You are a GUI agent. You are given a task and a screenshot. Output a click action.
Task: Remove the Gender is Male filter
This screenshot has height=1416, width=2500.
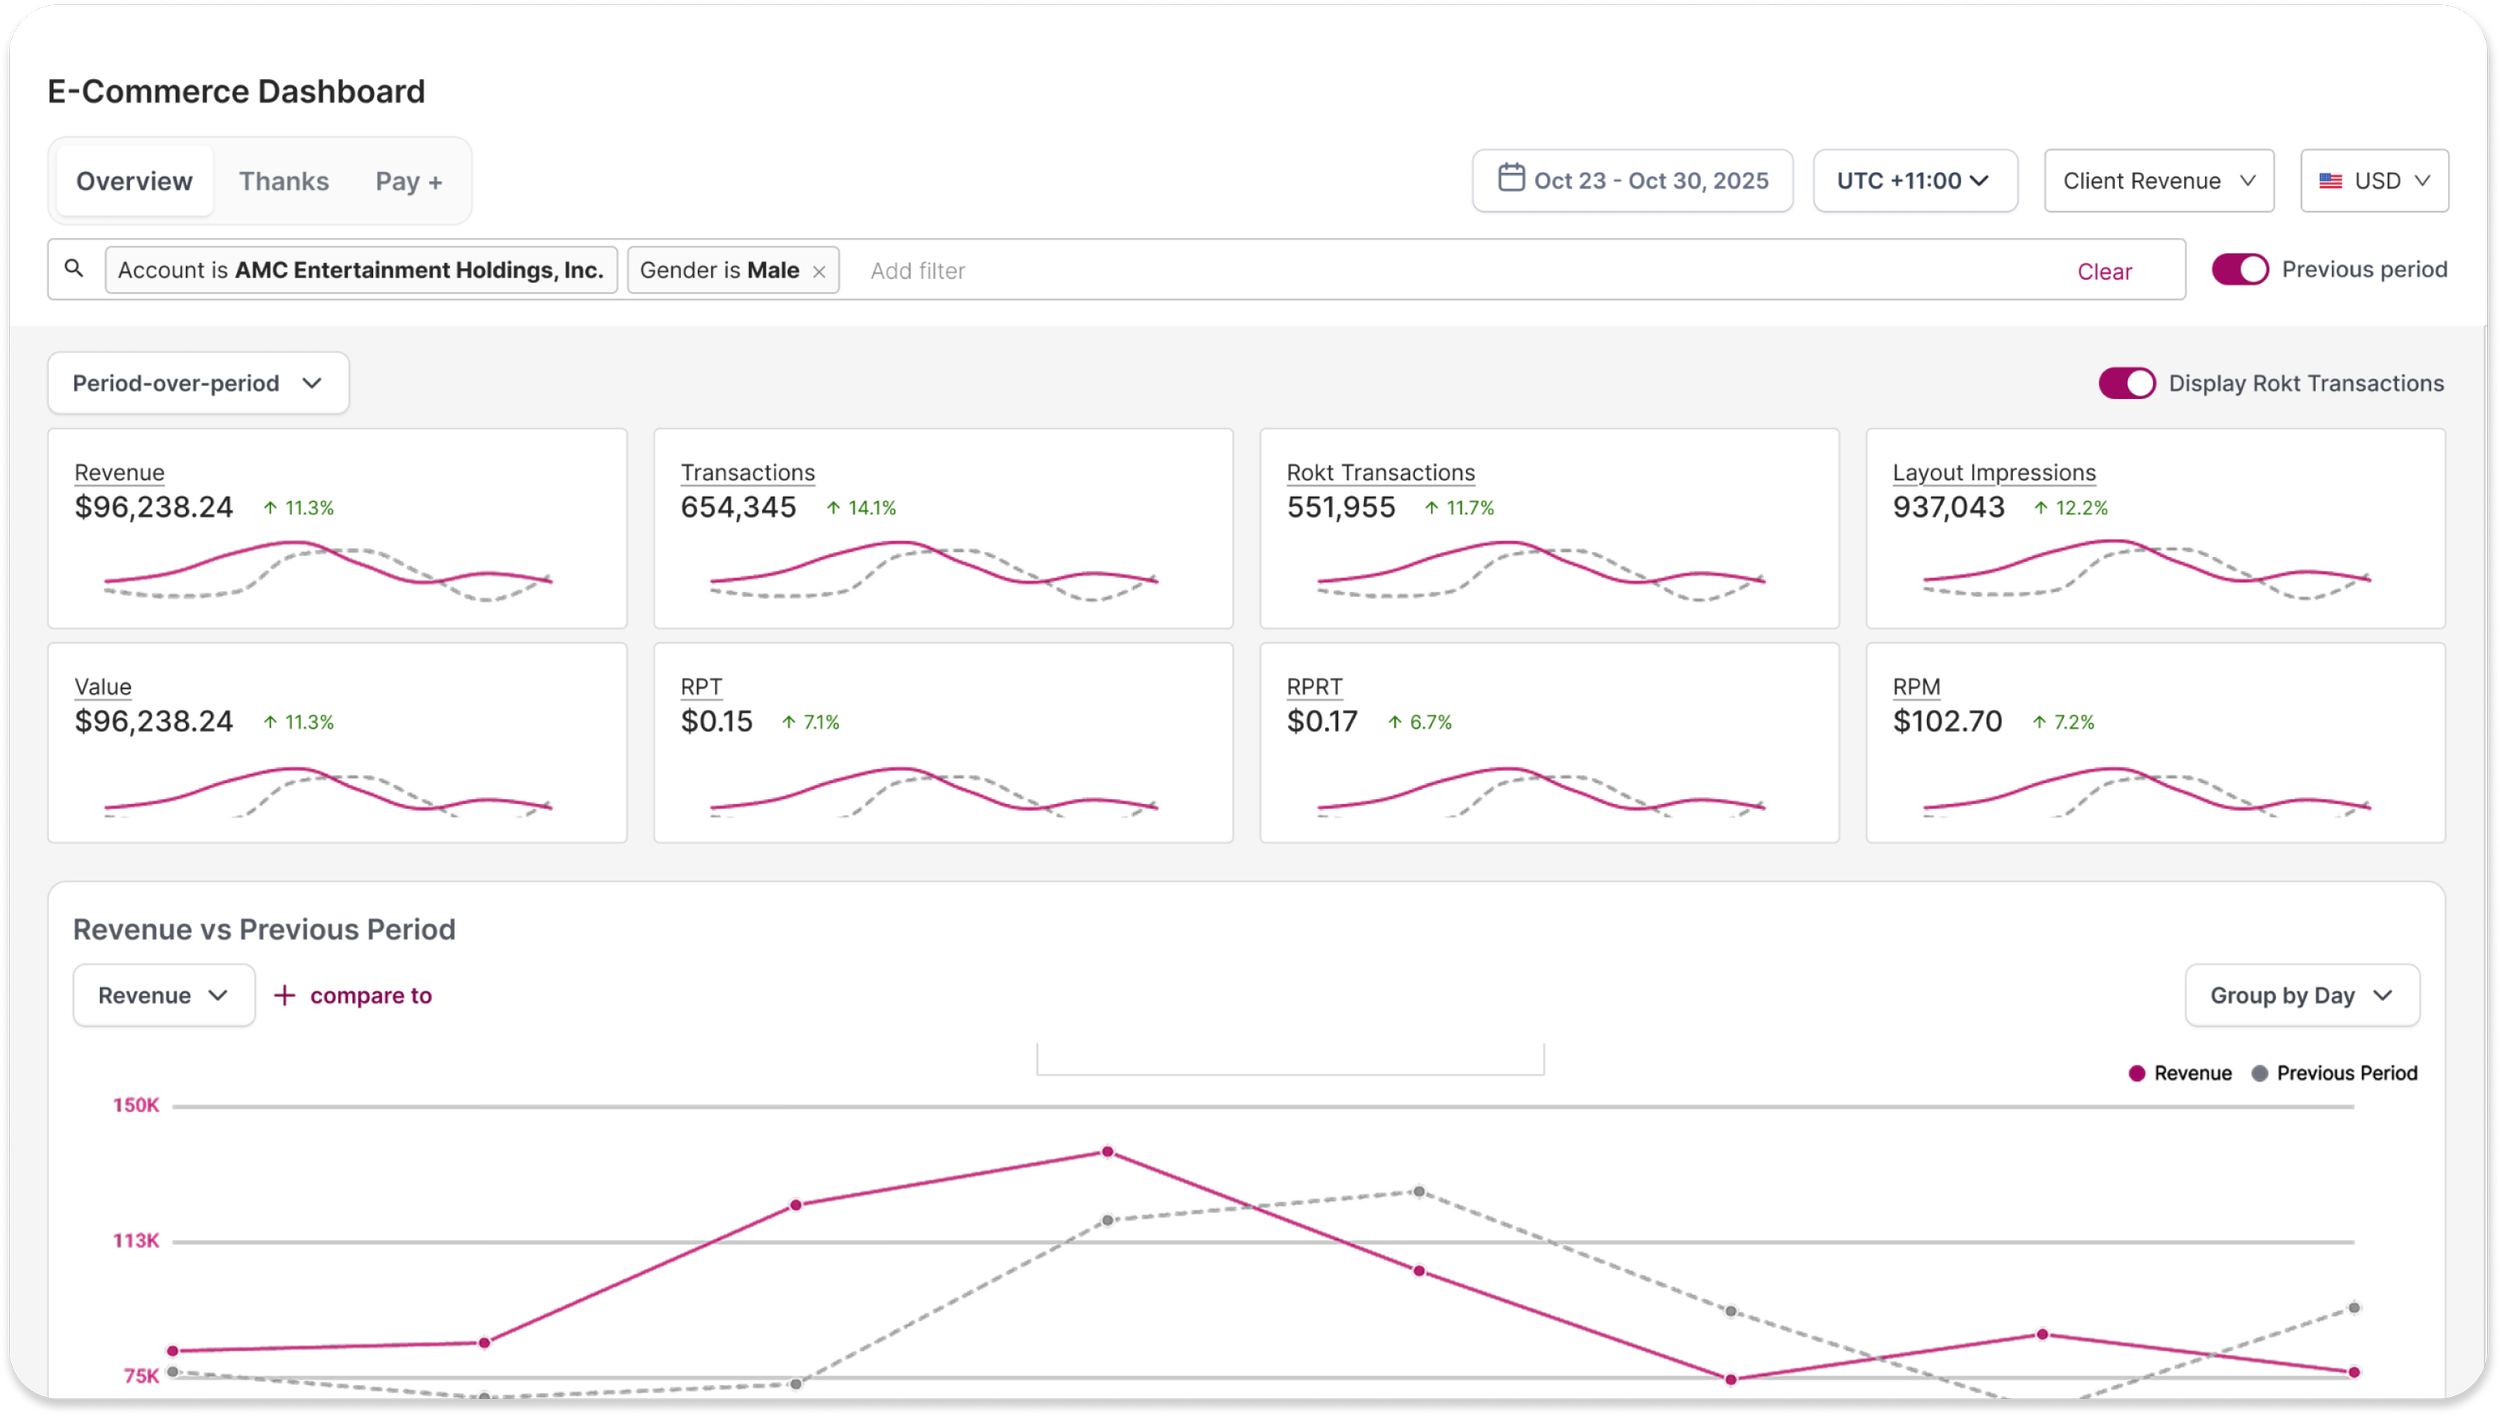[x=819, y=272]
